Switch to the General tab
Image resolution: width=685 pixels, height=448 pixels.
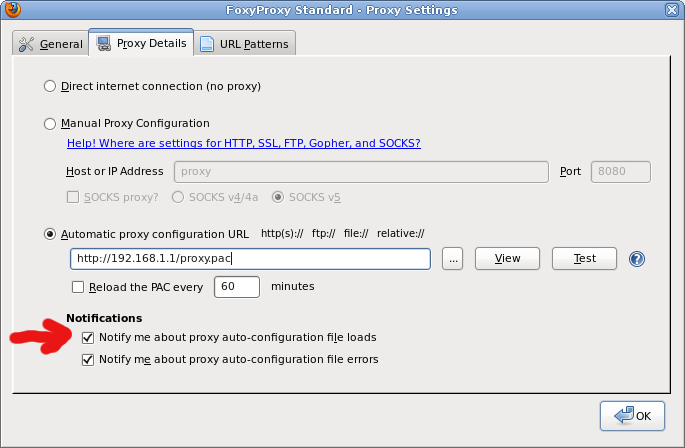click(x=50, y=44)
